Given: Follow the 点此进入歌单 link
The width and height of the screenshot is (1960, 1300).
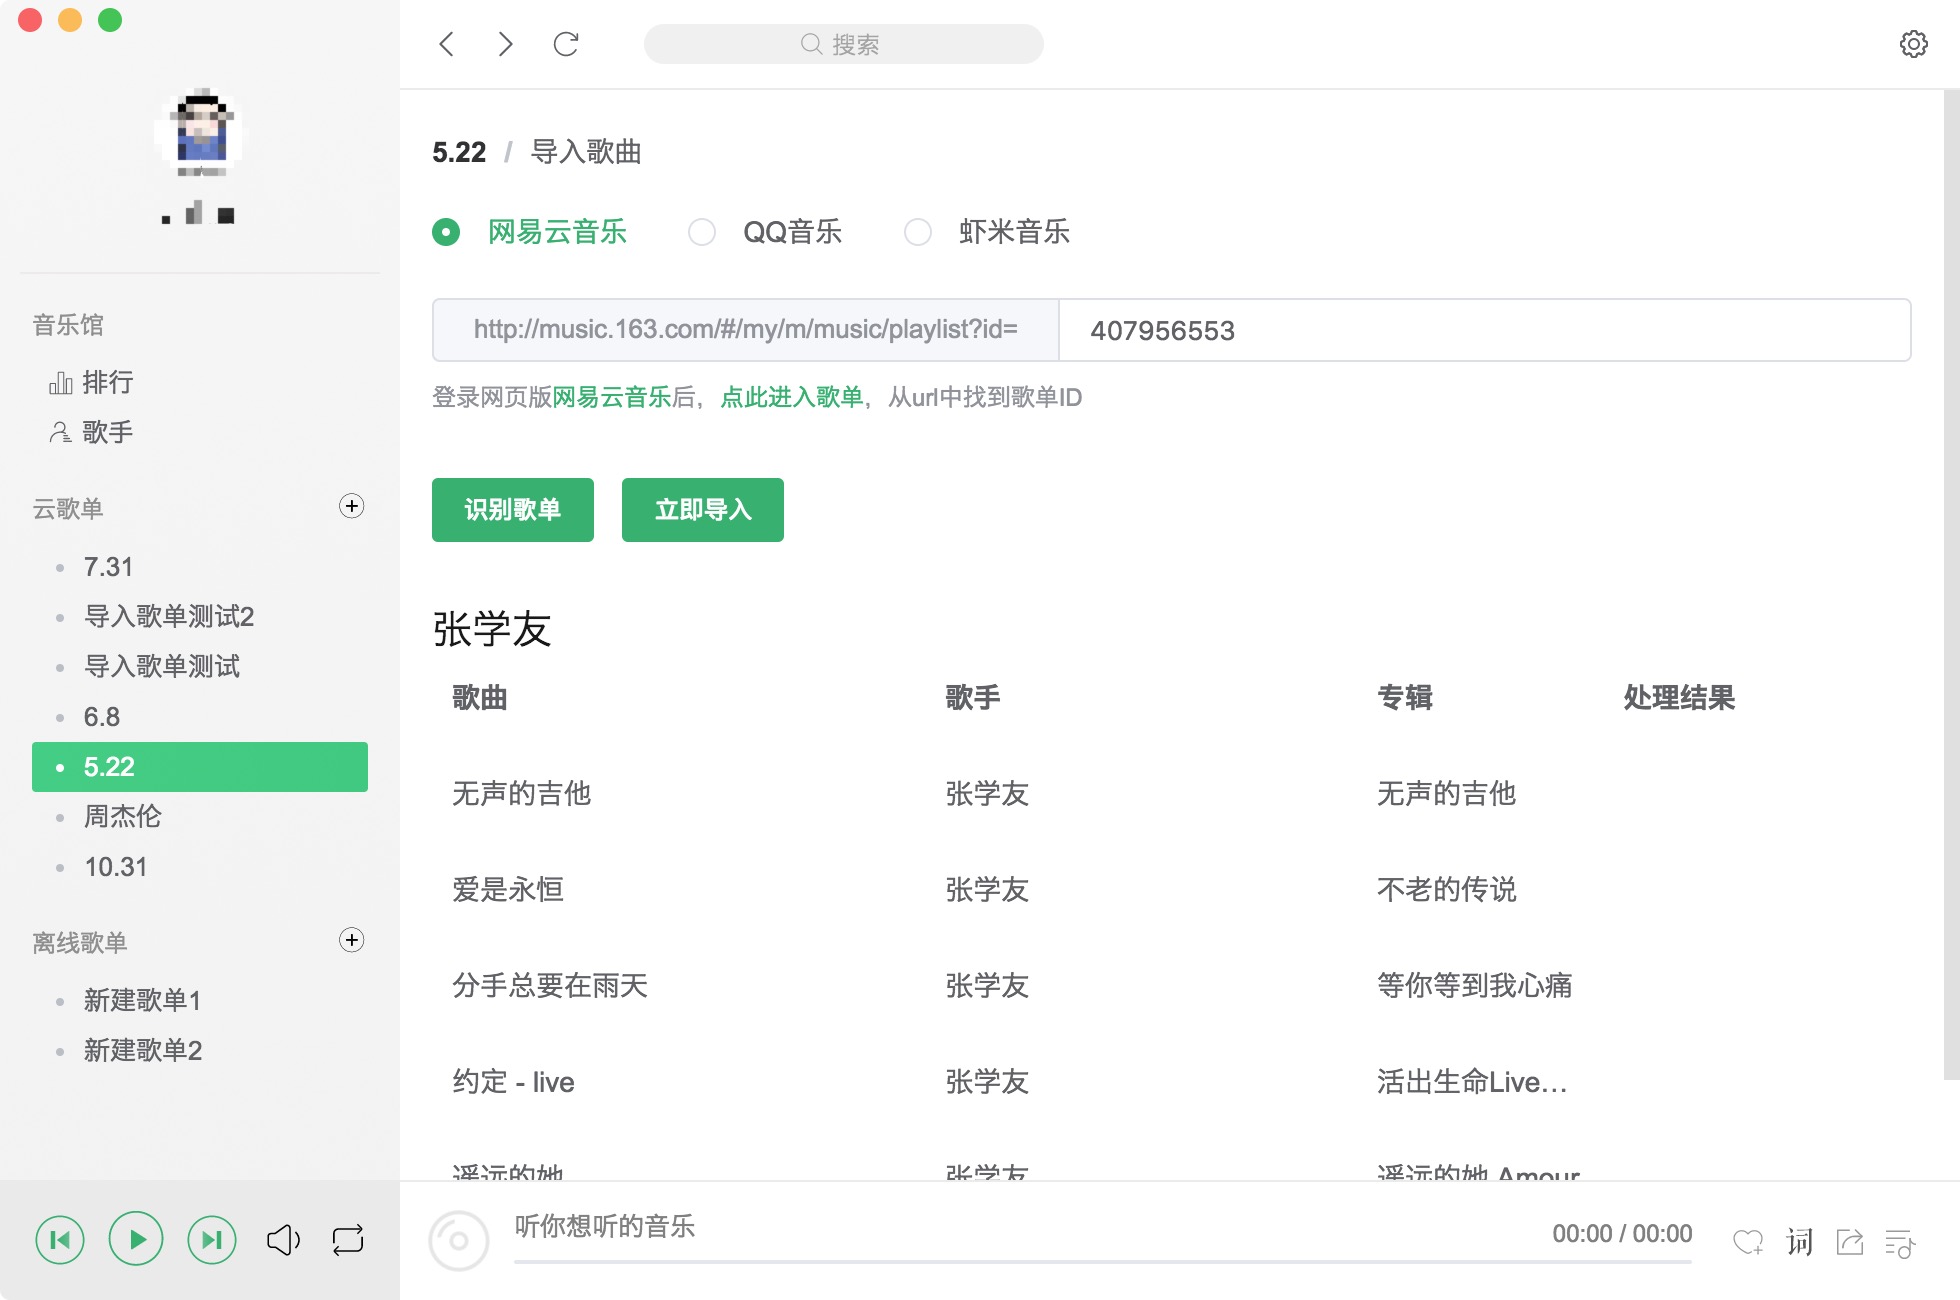Looking at the screenshot, I should tap(791, 397).
